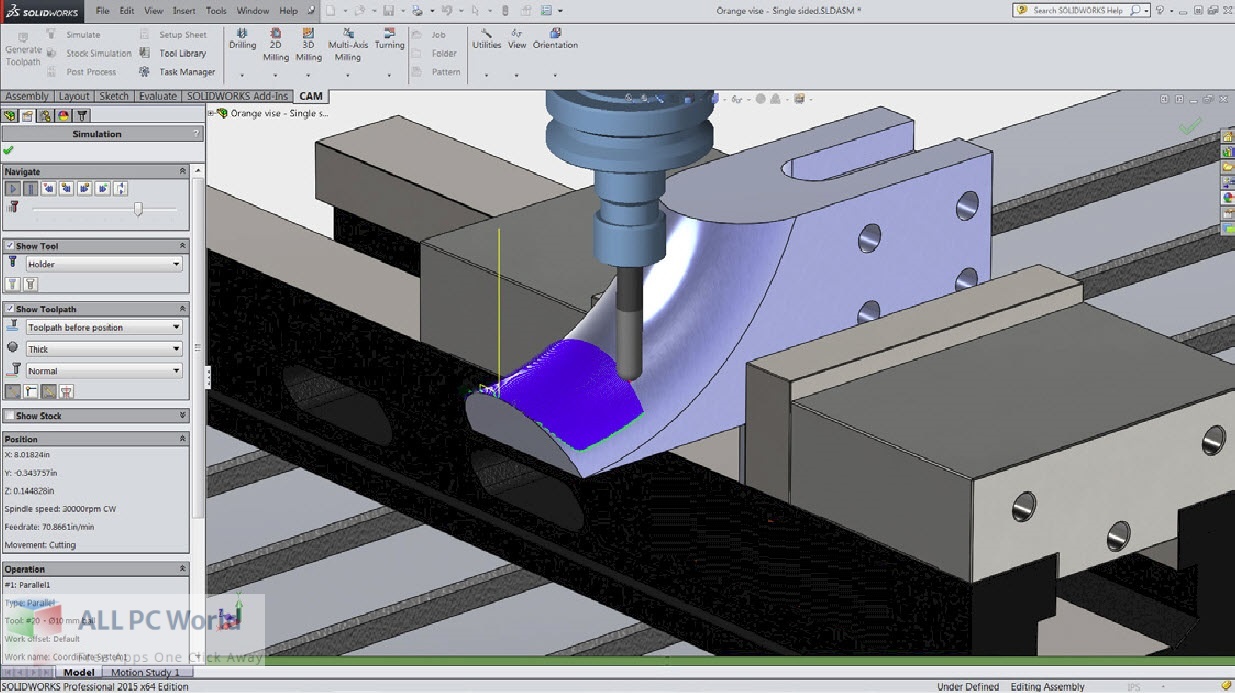Expand the Show Stock section

point(182,416)
